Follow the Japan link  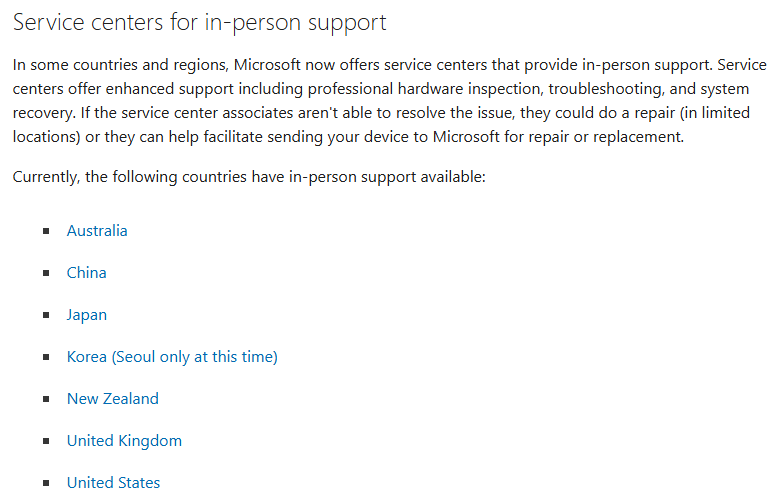point(87,315)
